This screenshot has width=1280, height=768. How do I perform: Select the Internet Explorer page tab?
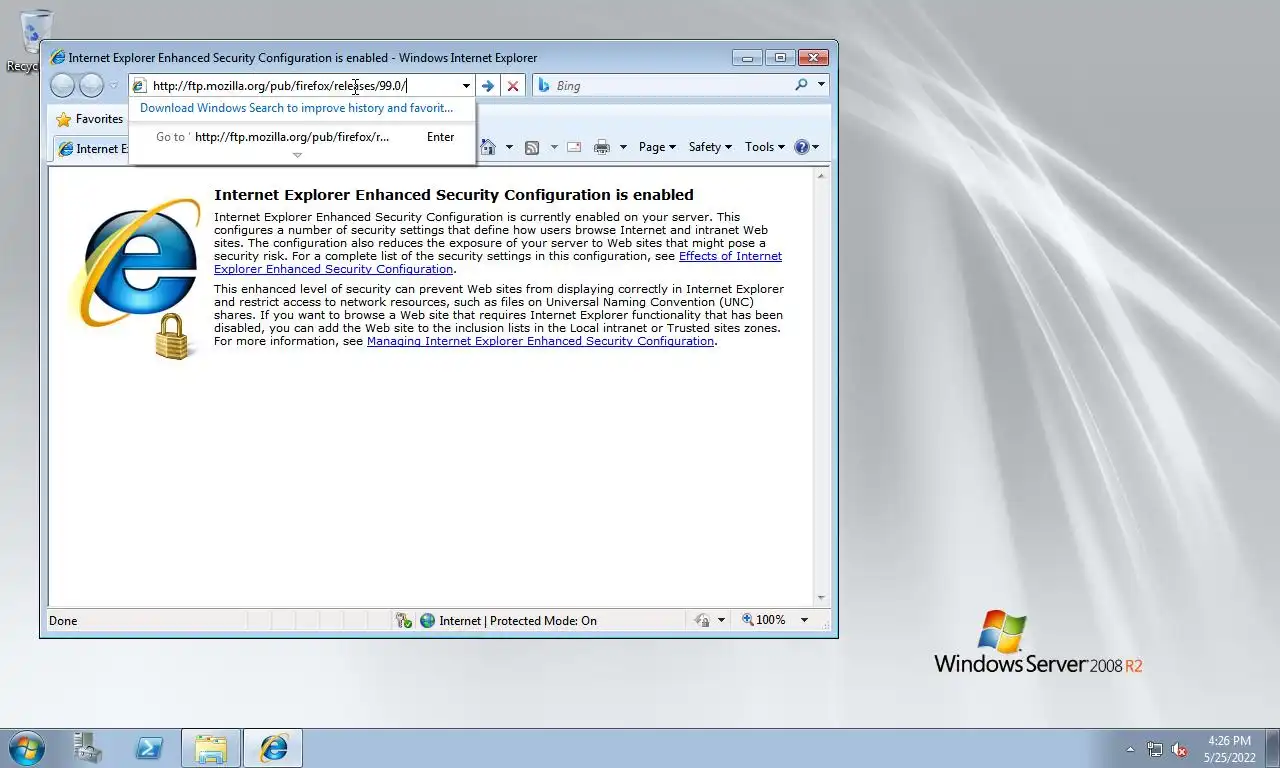click(92, 149)
